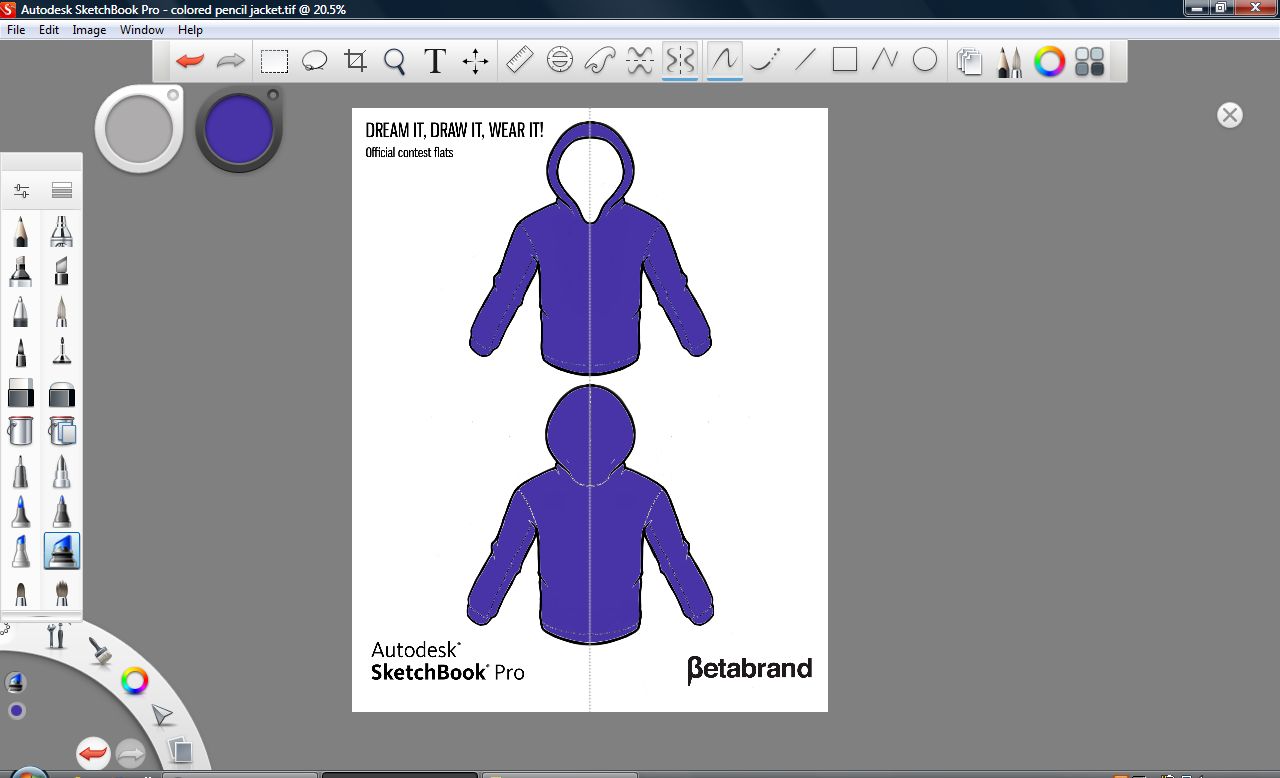Open the Colors wheel in the lagoon
Viewport: 1280px width, 778px height.
click(135, 682)
